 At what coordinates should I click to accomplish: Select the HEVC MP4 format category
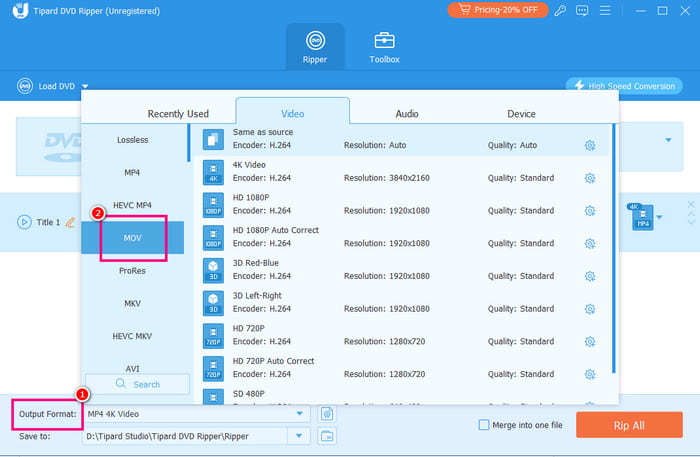click(x=133, y=205)
